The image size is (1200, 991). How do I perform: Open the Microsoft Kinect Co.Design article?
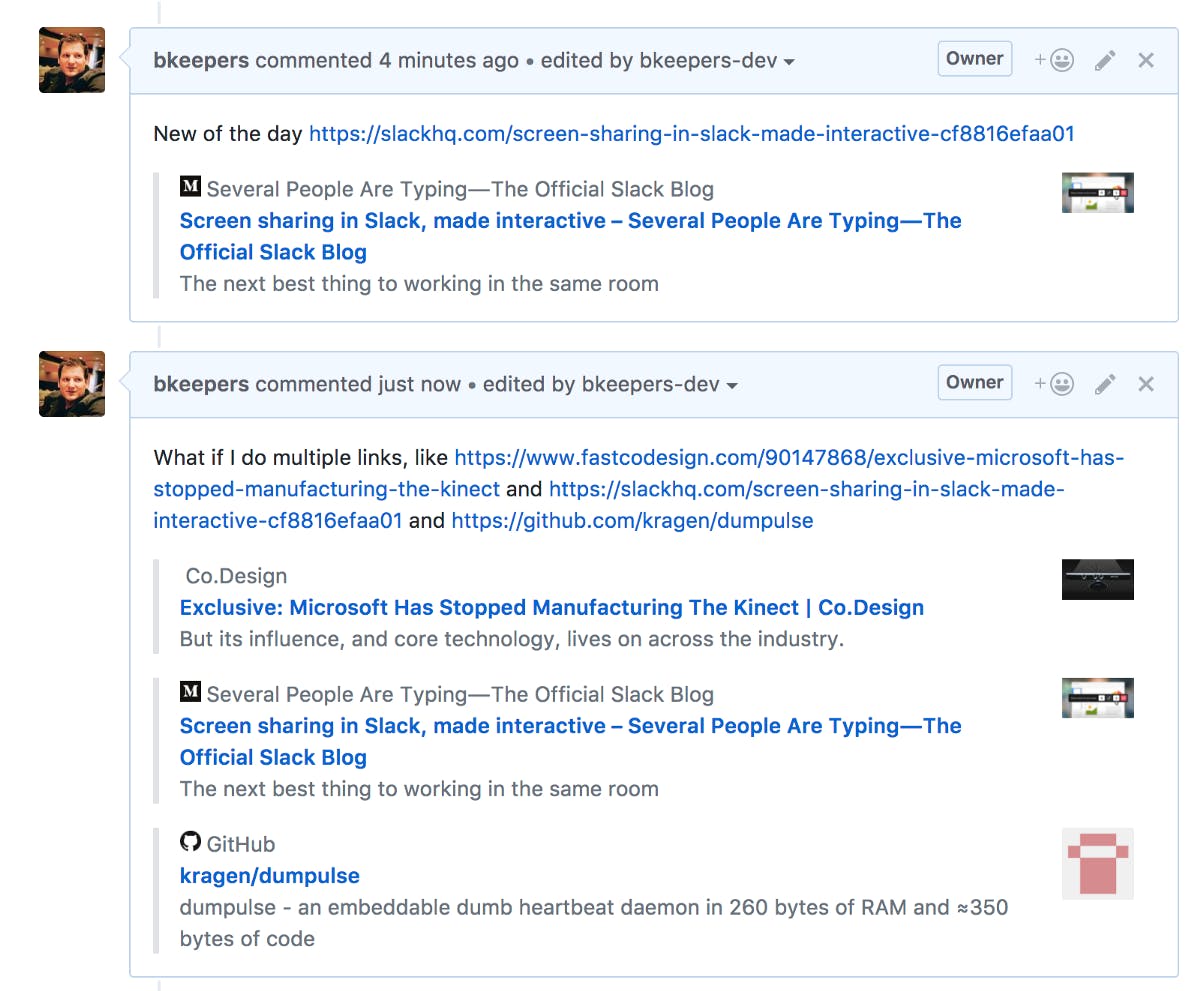coord(551,607)
